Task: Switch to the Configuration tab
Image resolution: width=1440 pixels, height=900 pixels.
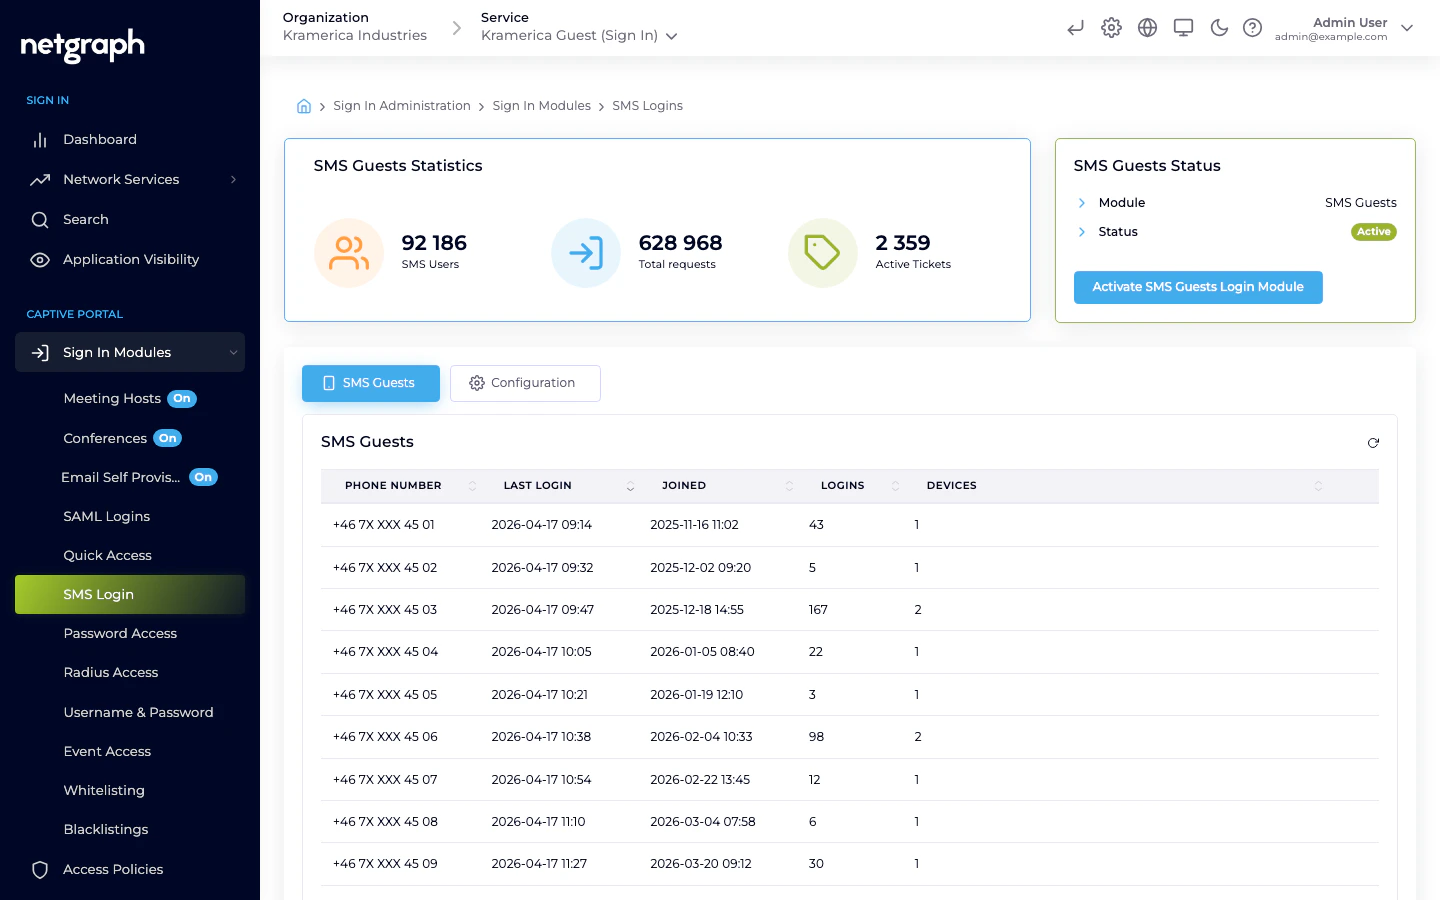Action: (525, 383)
